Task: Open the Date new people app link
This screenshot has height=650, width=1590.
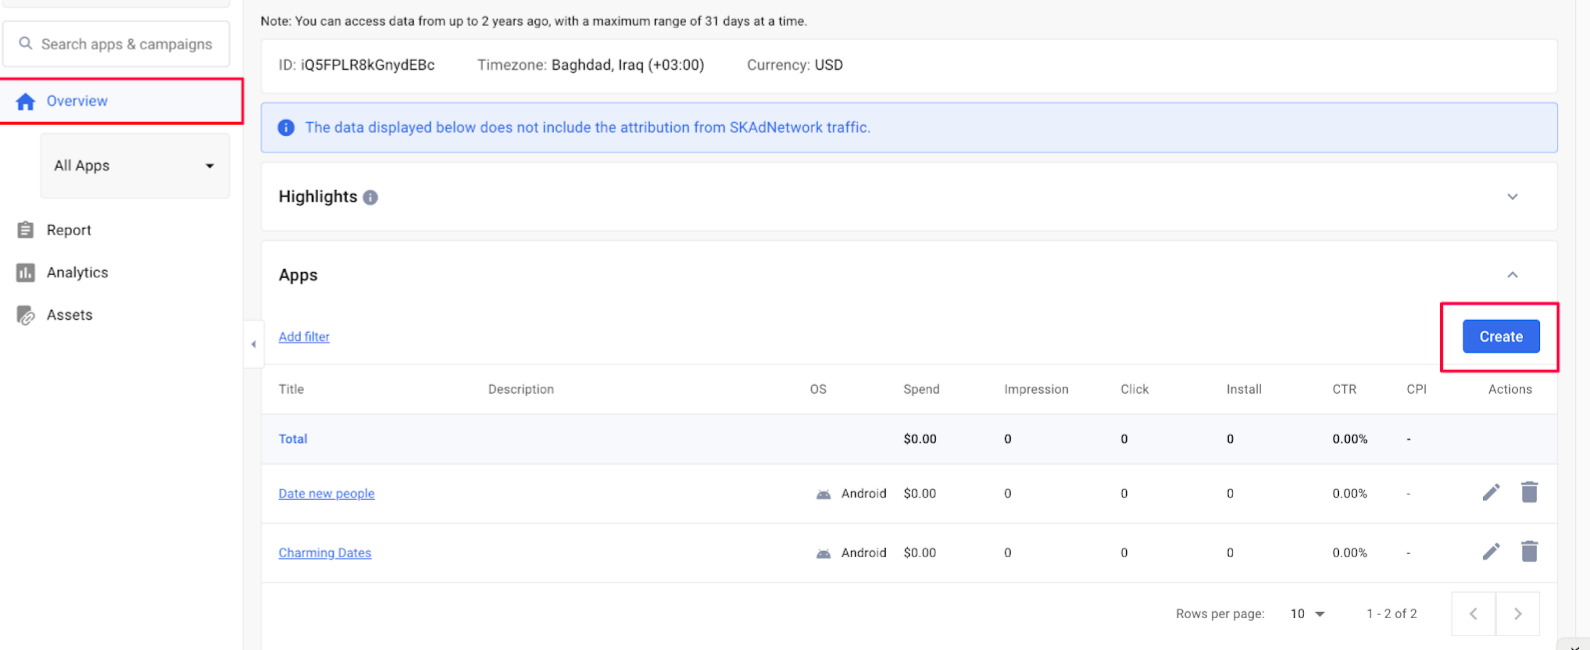Action: (326, 494)
